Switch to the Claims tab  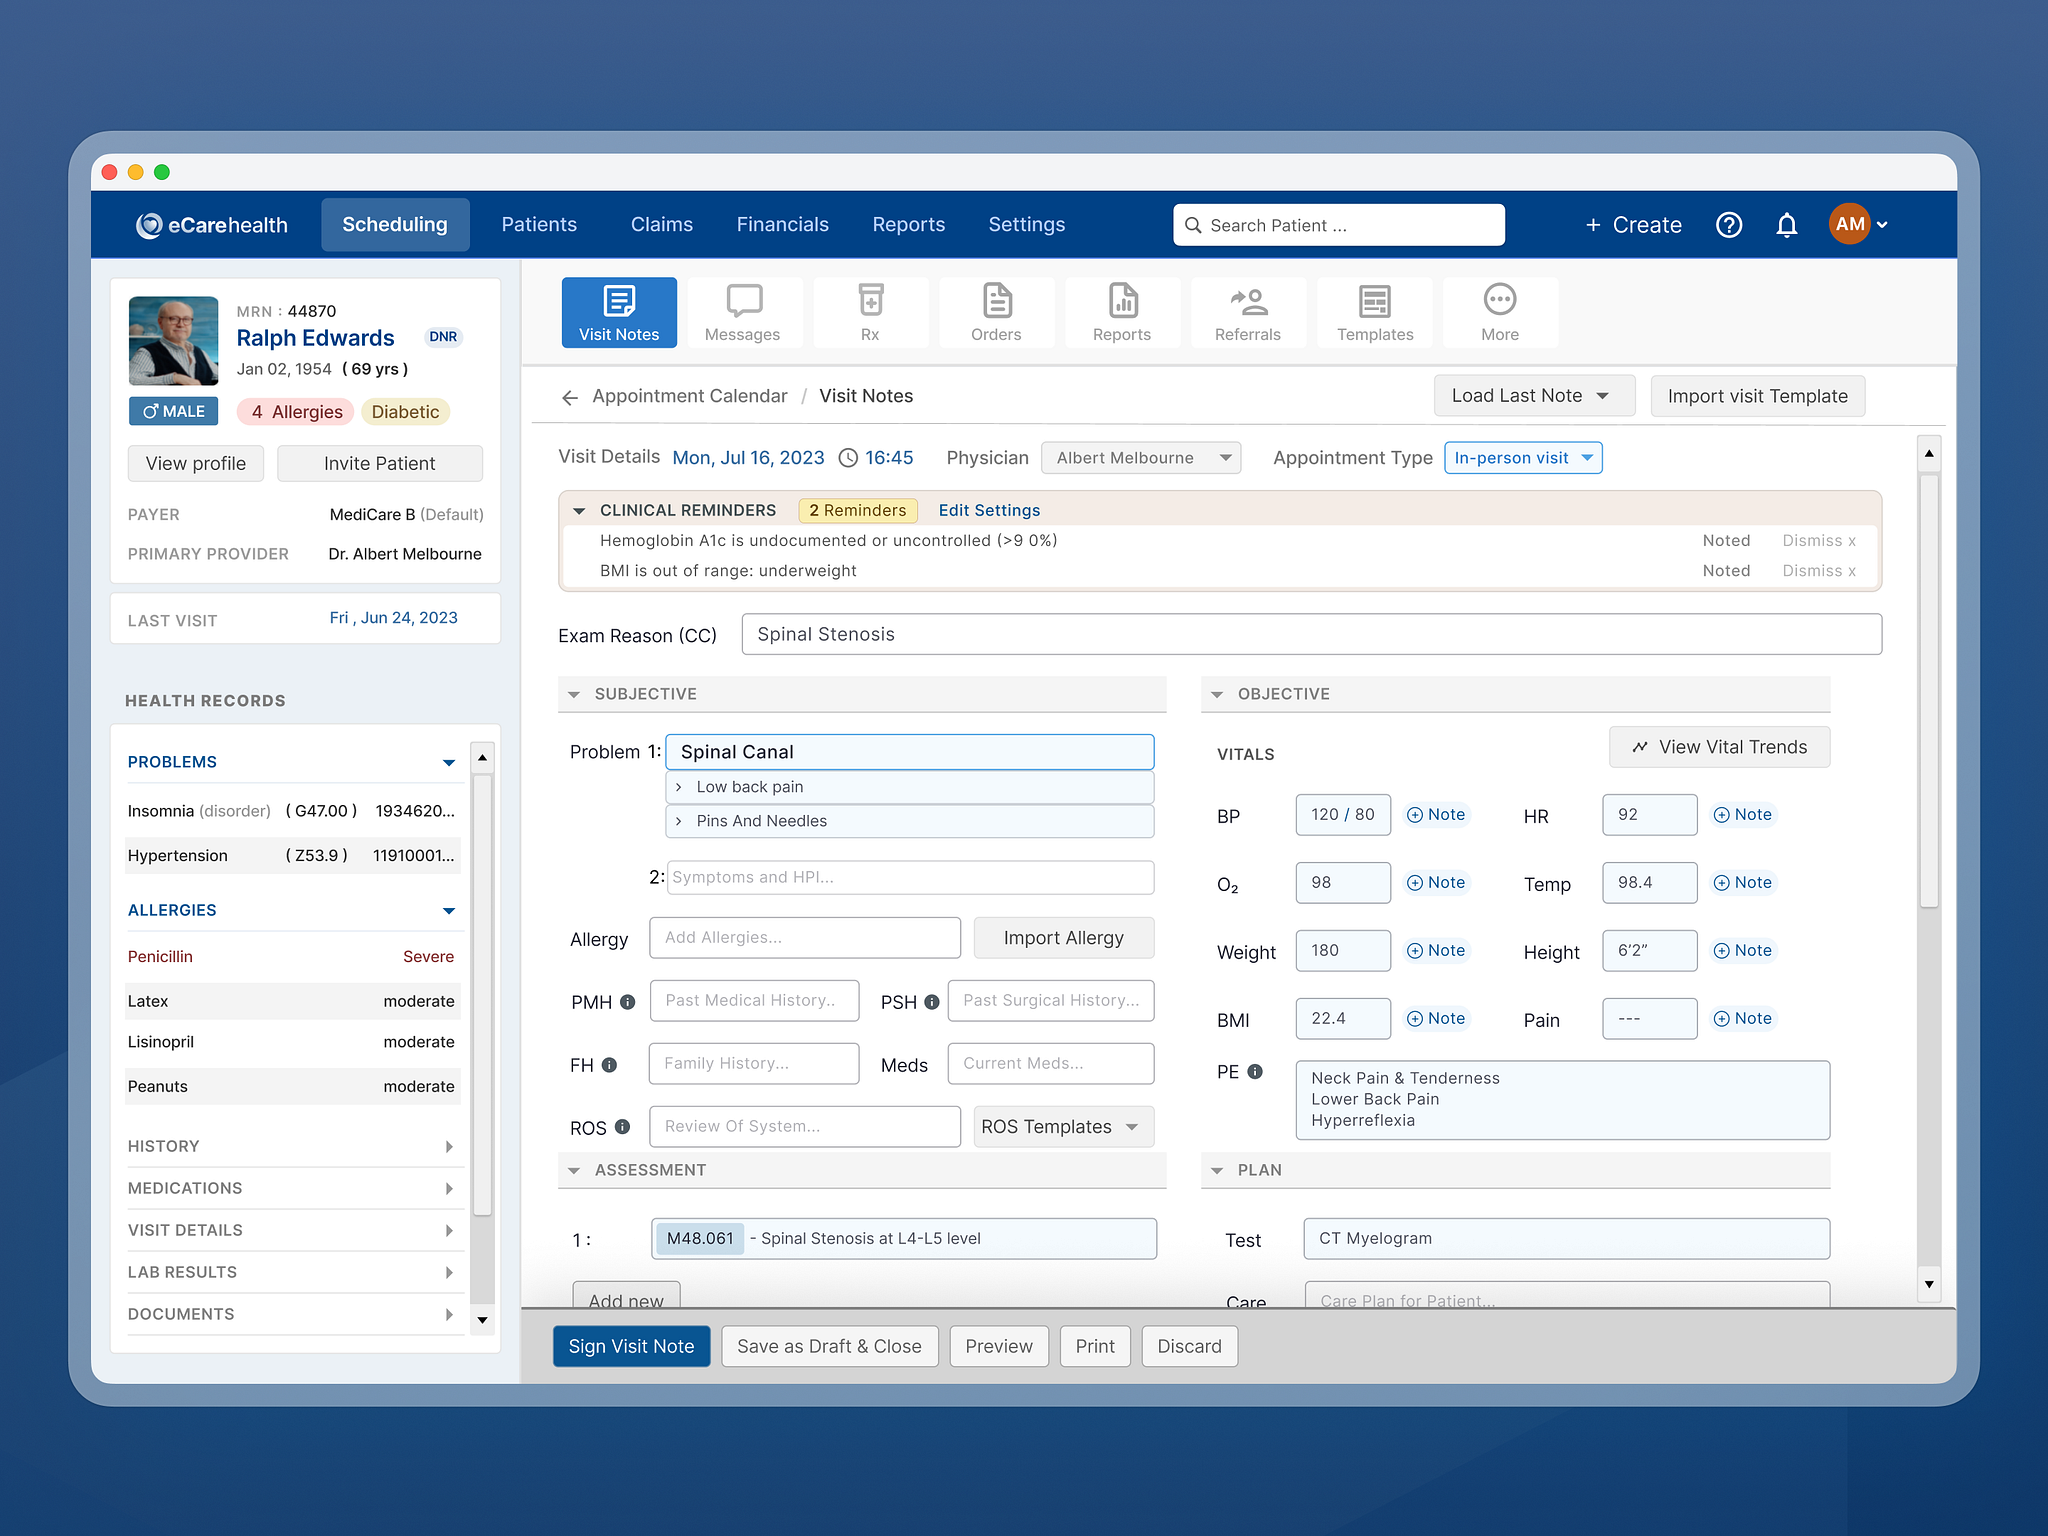661,224
